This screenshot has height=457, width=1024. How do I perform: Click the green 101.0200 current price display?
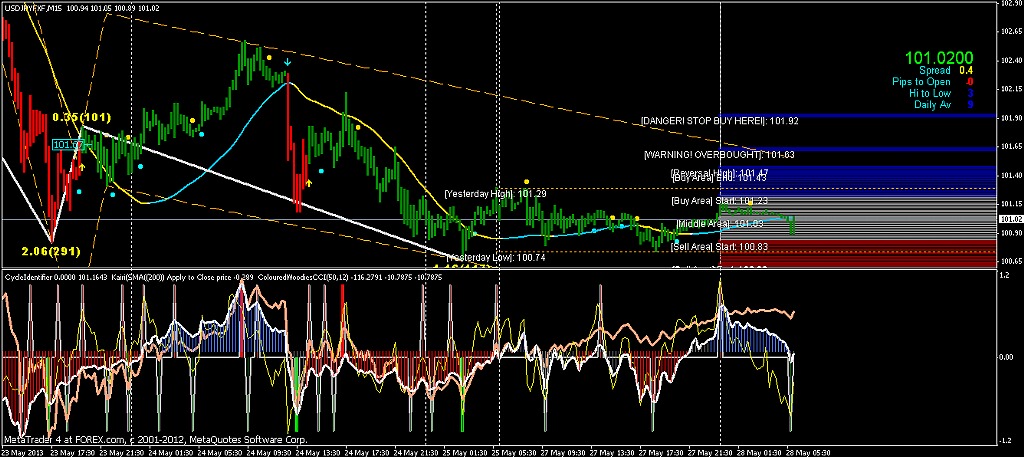click(939, 58)
